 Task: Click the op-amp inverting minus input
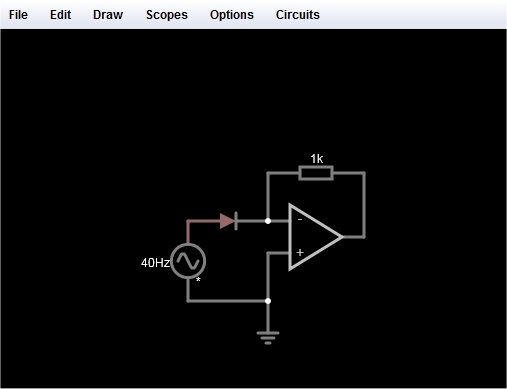pos(300,219)
